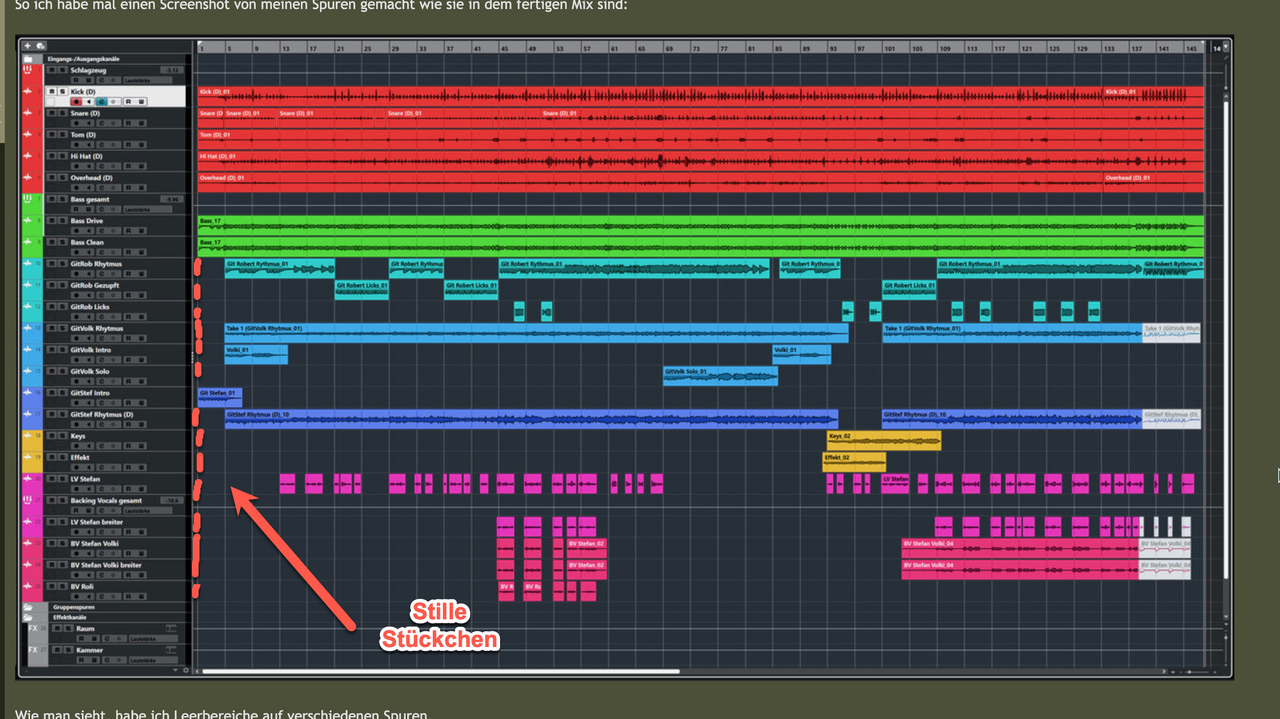Open edit channel settings on Kick (D)
Viewport: 1280px width, 719px height.
click(x=102, y=101)
